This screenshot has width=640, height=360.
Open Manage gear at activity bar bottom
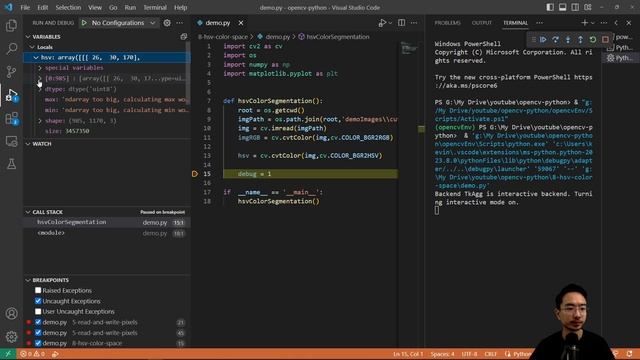pyautogui.click(x=11, y=337)
